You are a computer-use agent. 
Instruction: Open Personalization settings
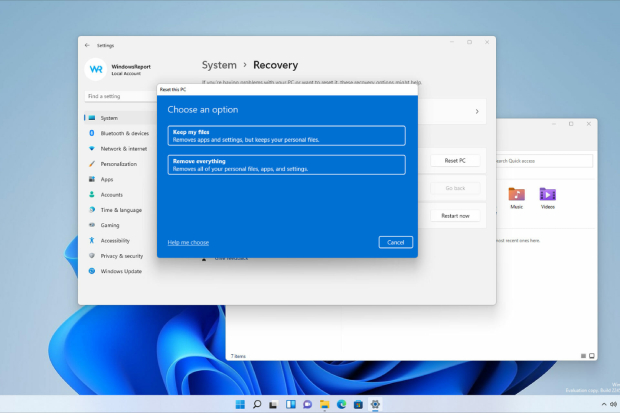[x=118, y=164]
